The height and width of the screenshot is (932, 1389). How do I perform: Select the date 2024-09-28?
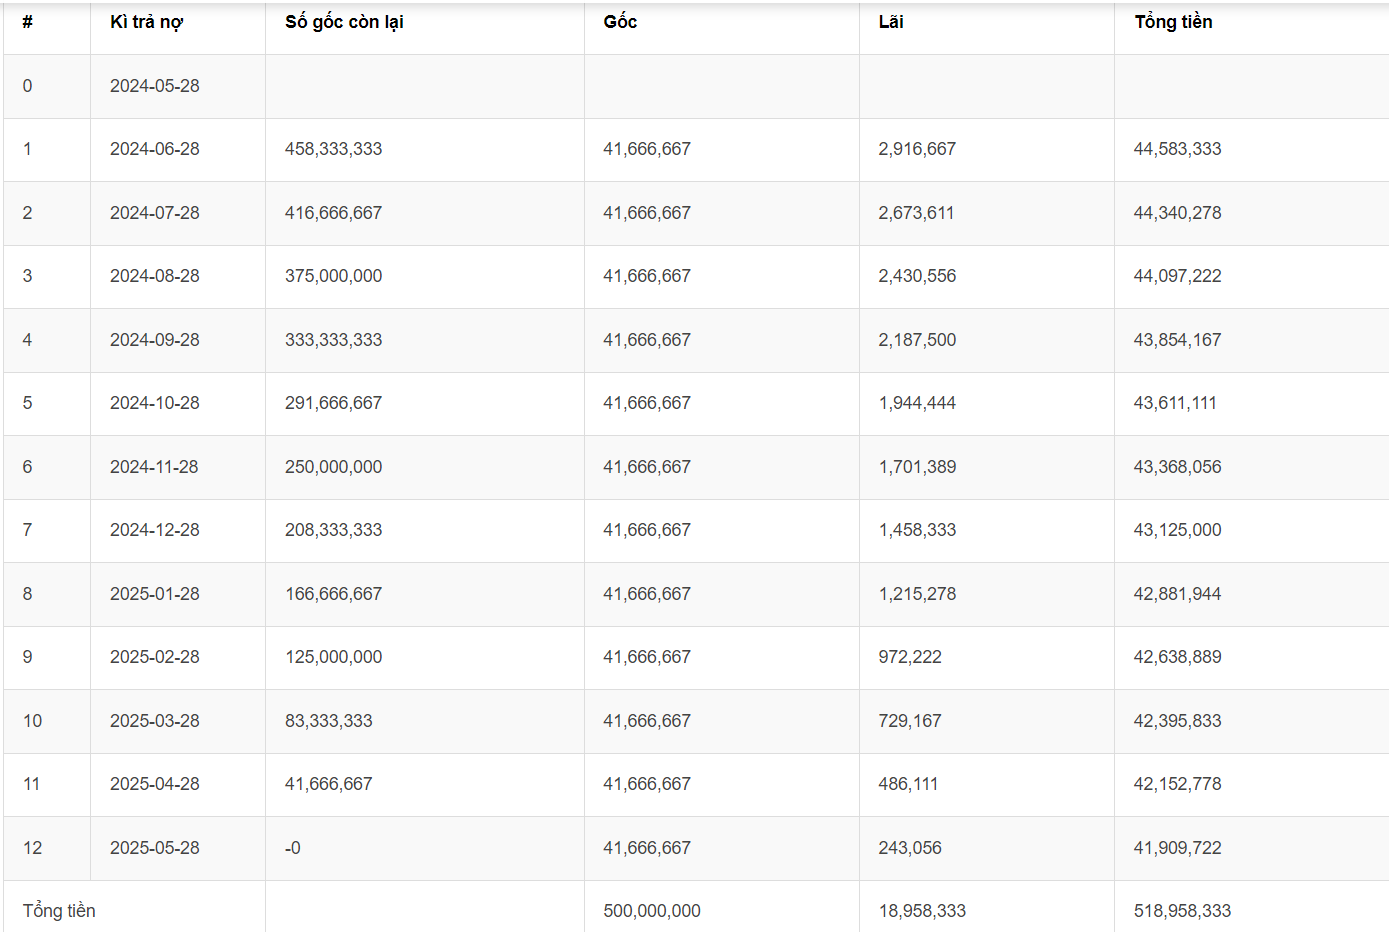(155, 340)
